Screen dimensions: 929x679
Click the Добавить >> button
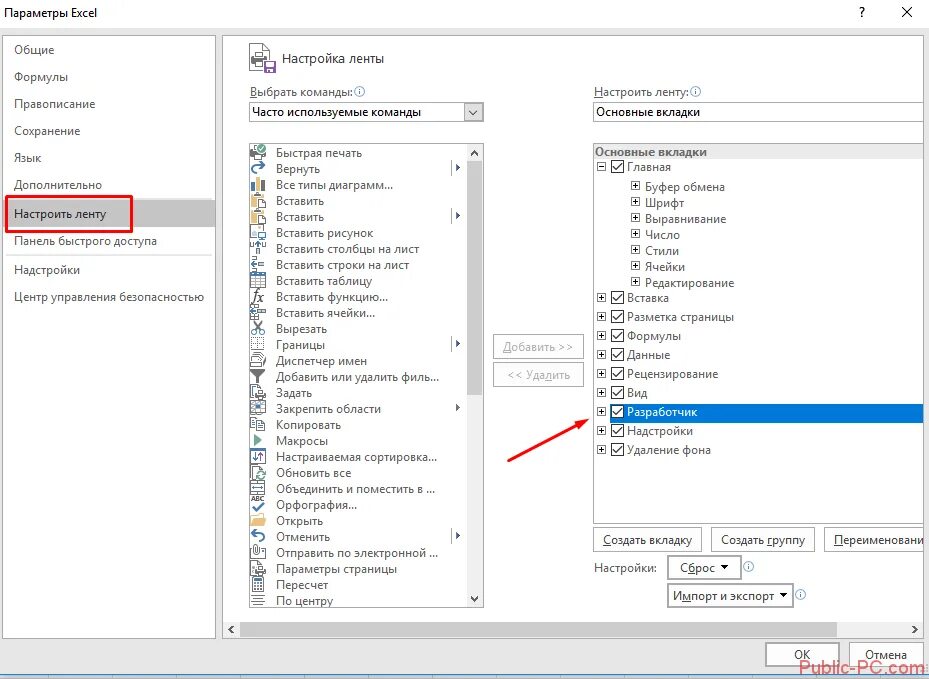pos(538,347)
